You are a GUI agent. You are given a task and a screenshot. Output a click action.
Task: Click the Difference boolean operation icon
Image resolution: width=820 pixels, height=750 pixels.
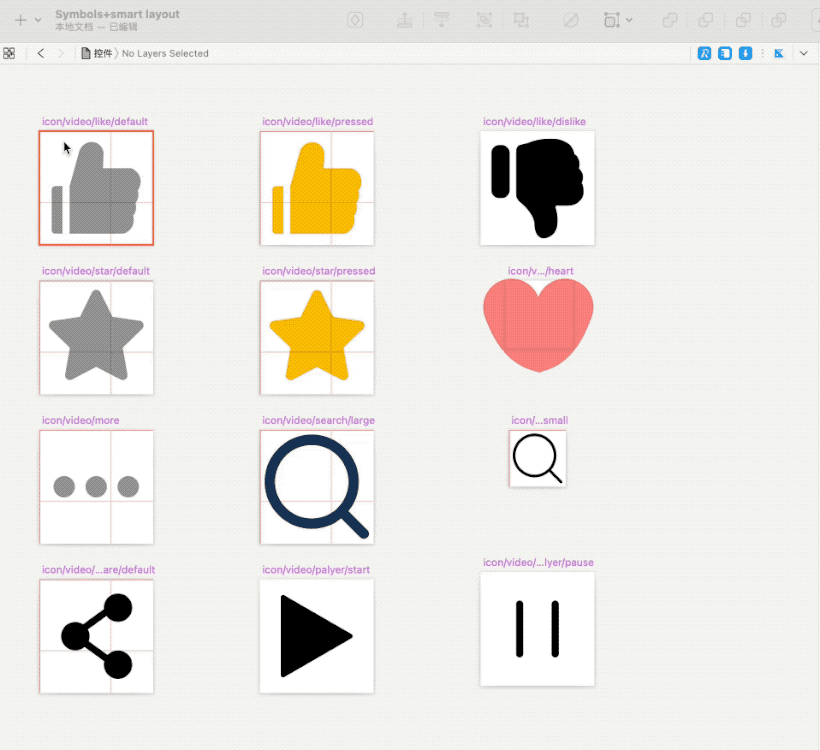click(x=779, y=20)
